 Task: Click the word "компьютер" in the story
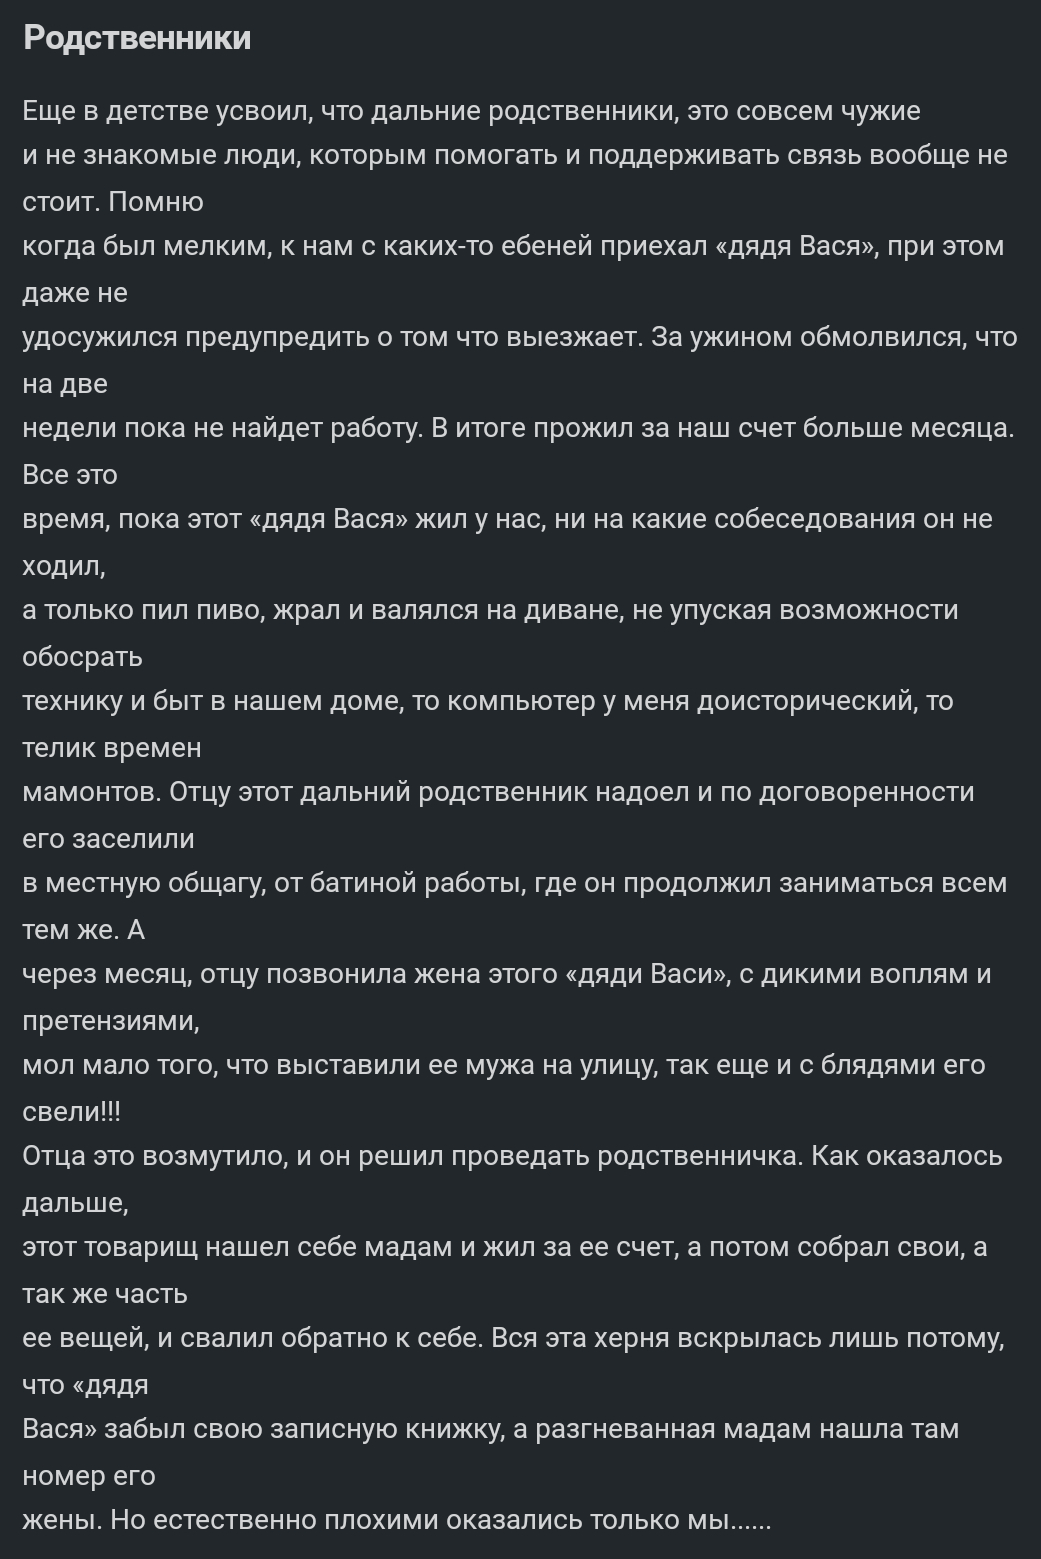coord(521,702)
